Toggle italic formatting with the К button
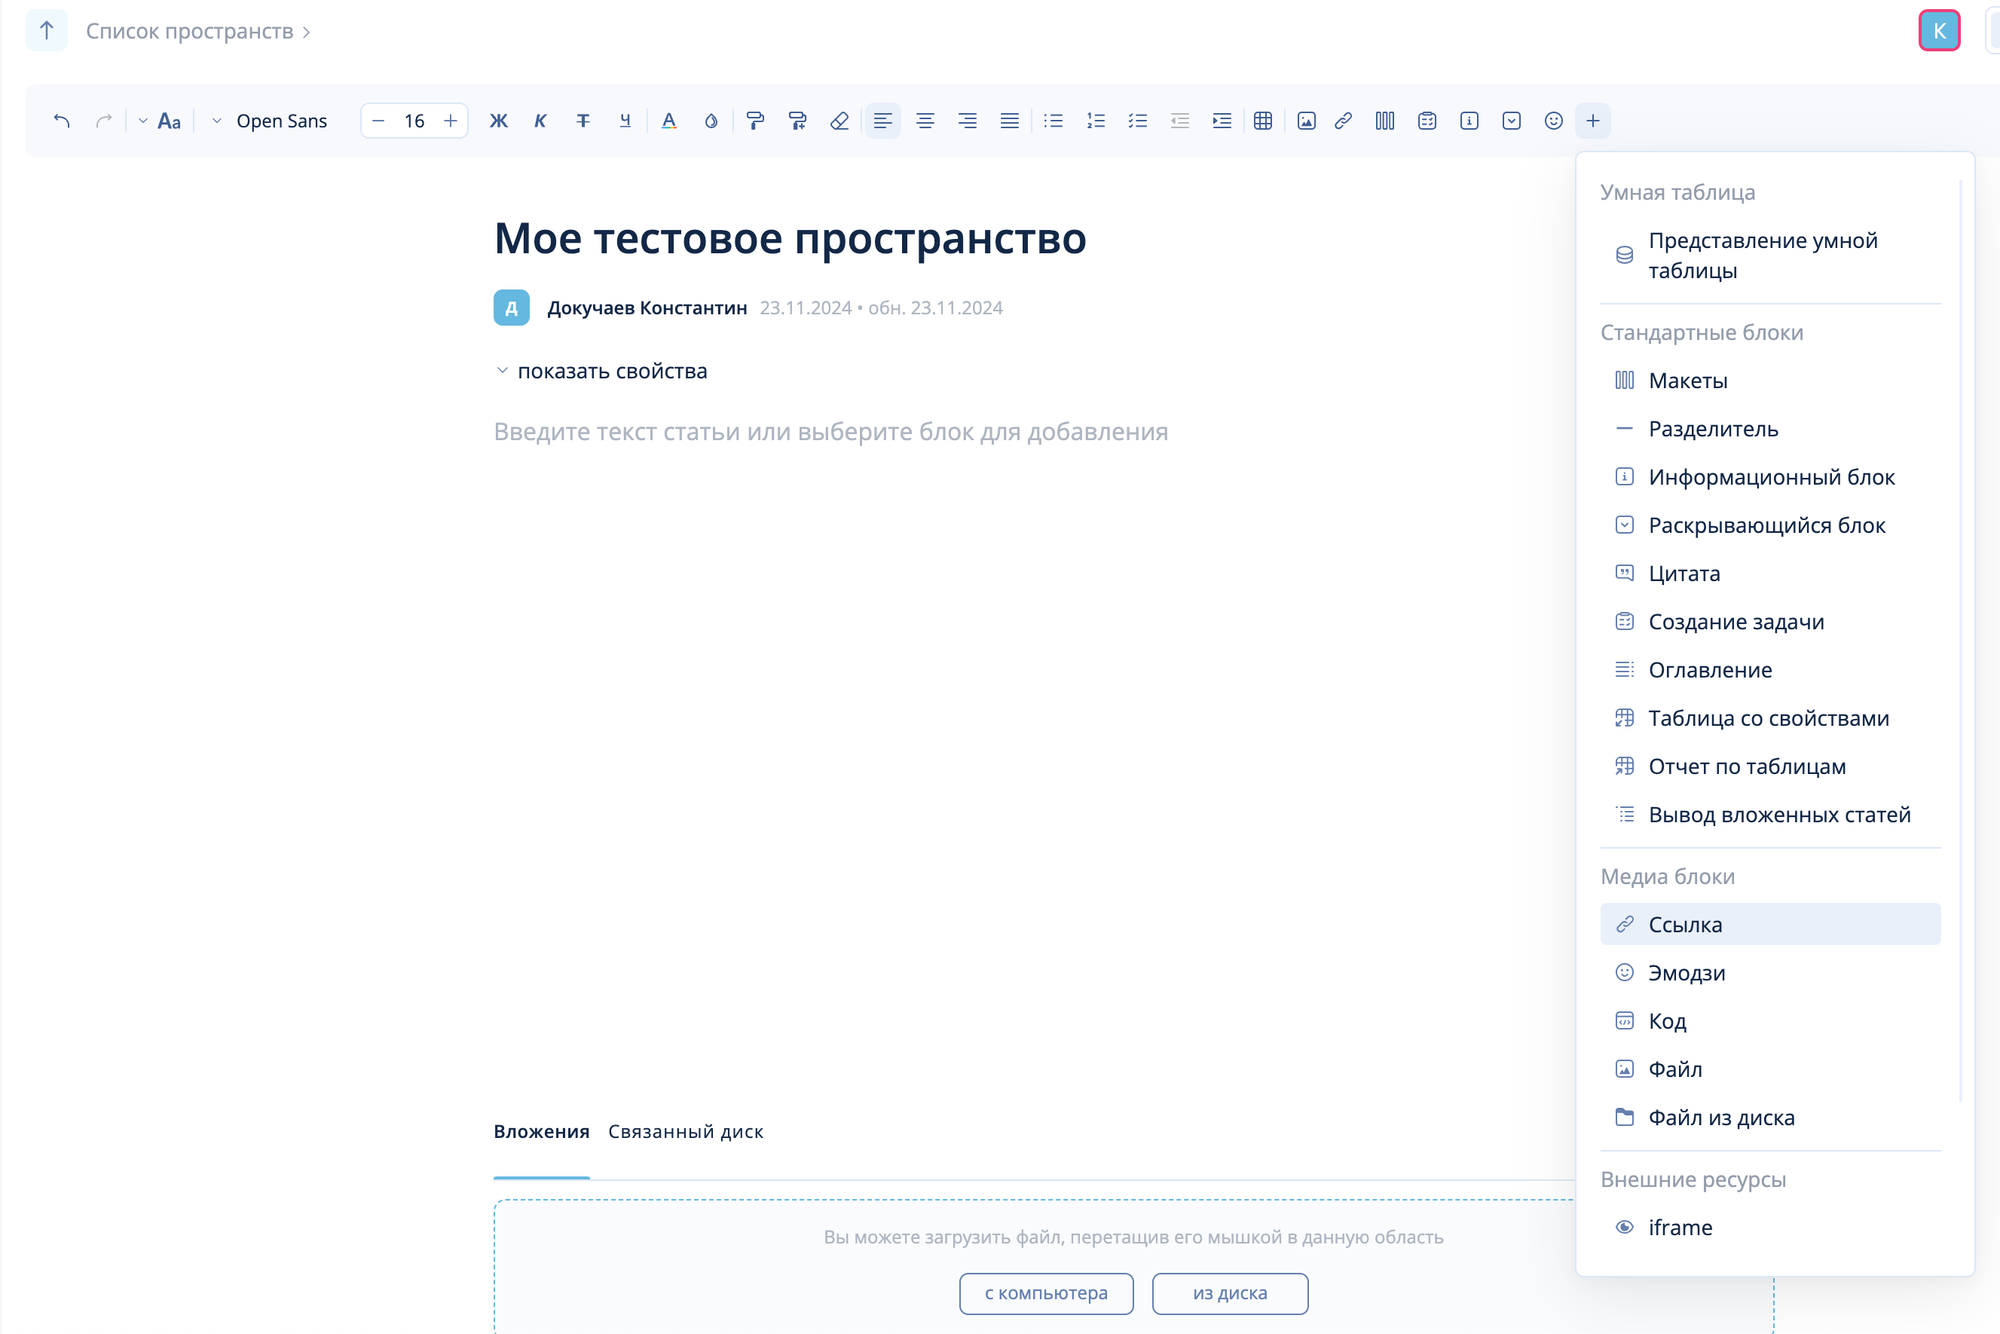2000x1334 pixels. pos(540,121)
